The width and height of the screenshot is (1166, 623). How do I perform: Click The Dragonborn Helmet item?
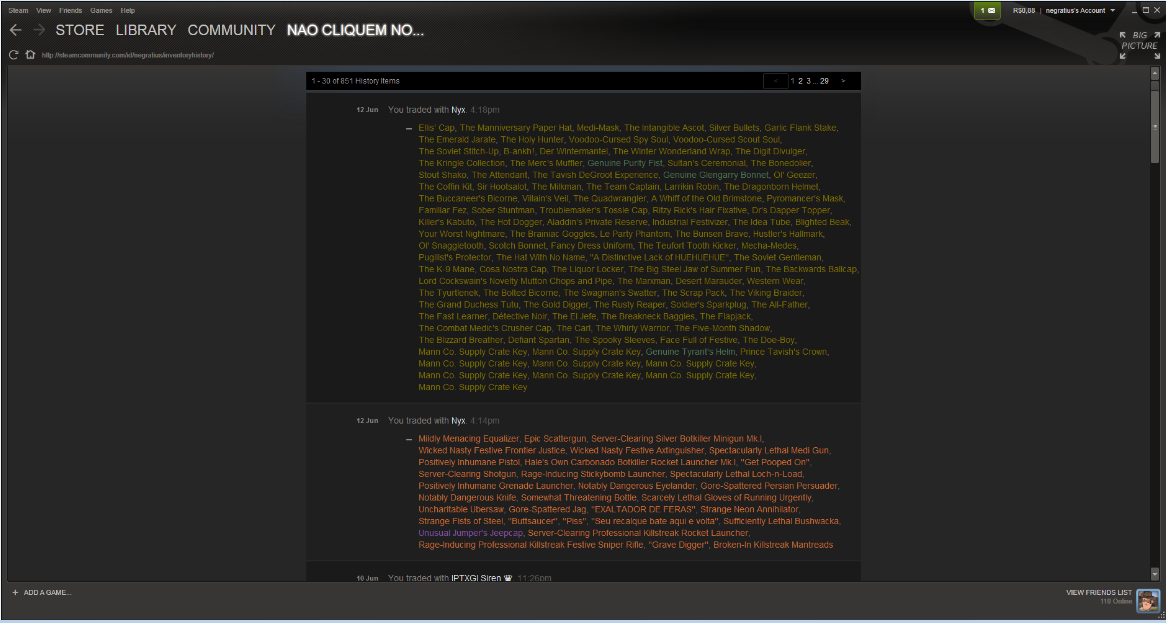tap(770, 187)
